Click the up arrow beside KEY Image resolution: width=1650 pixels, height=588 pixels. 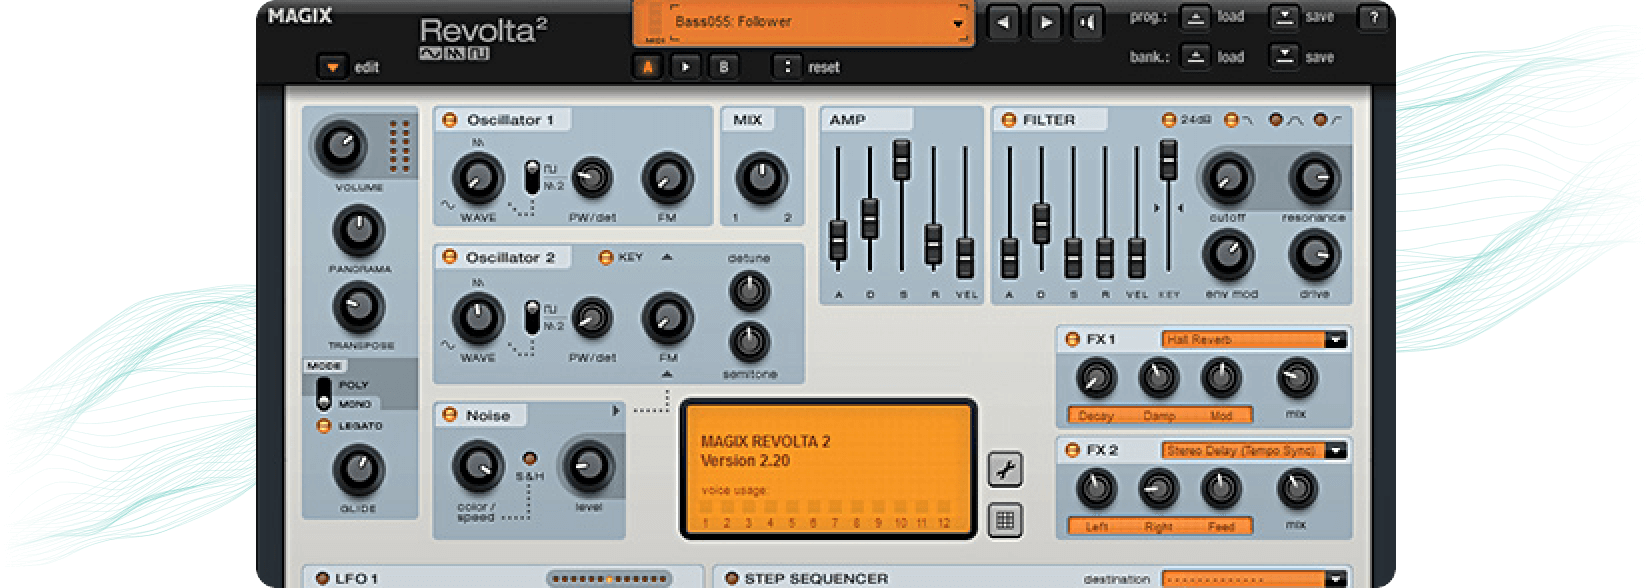coord(667,258)
